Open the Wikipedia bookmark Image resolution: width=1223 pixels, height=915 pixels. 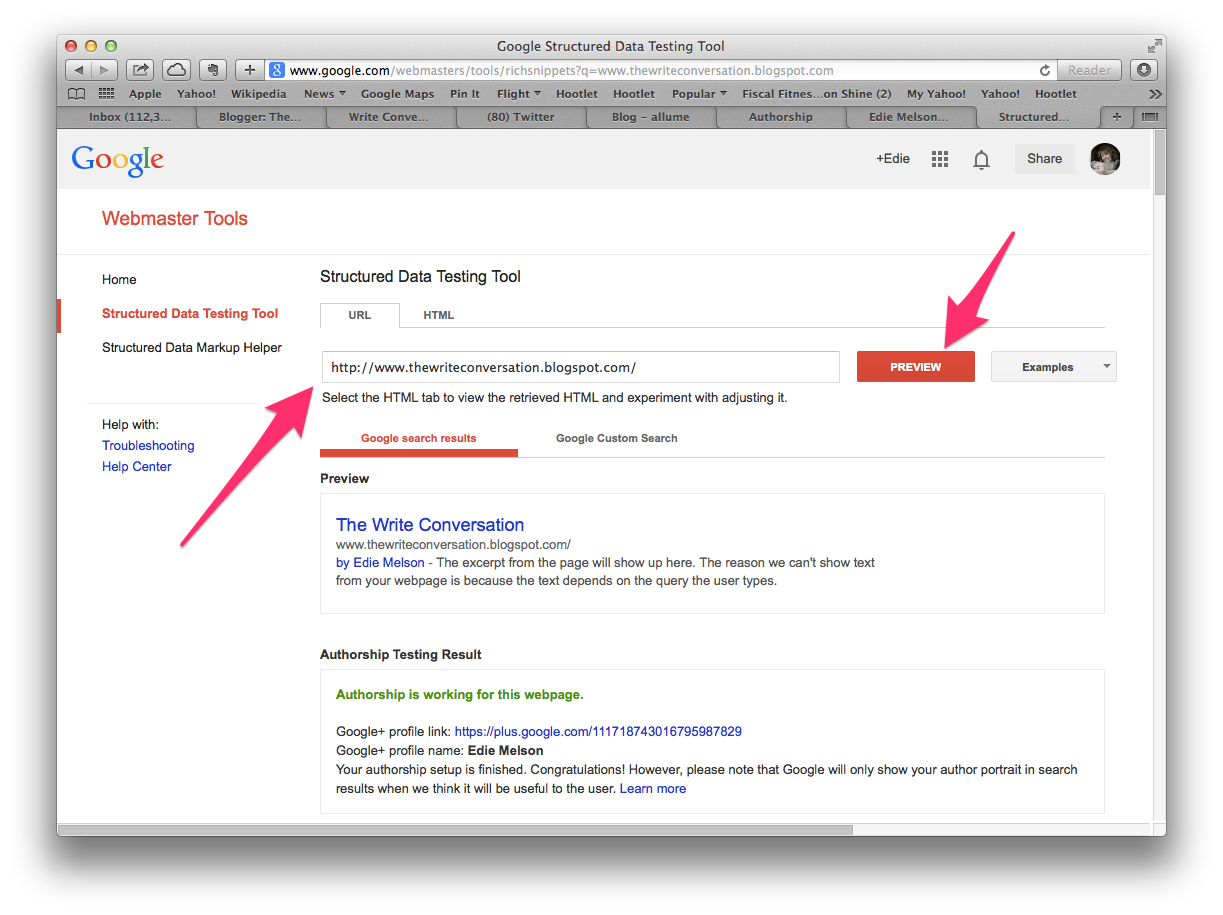[x=258, y=94]
